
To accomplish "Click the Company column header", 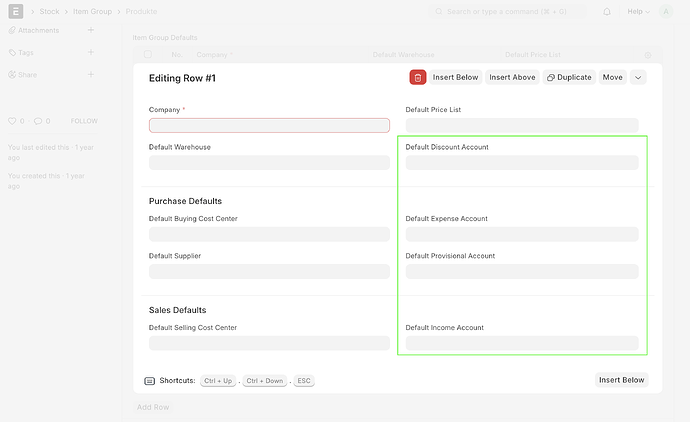I will pos(212,55).
